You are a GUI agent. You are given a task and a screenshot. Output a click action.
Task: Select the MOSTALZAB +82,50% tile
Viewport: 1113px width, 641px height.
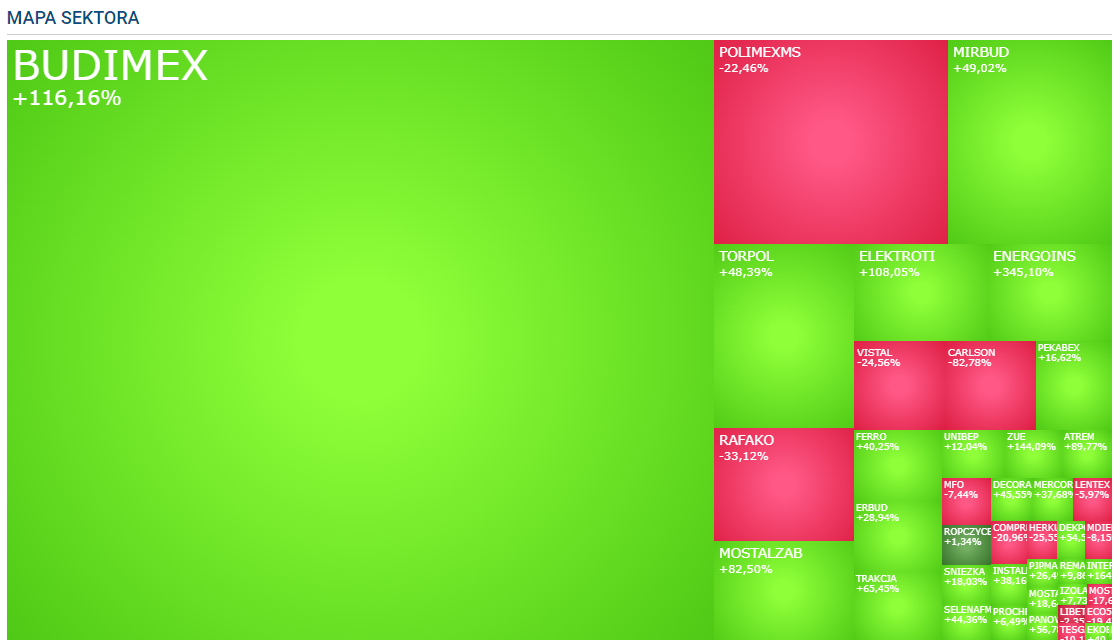click(x=783, y=590)
